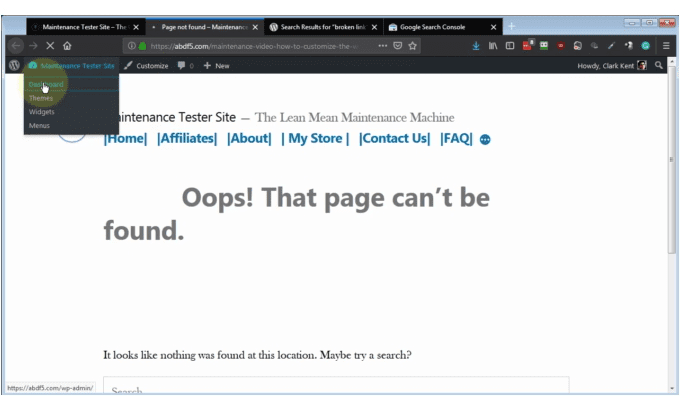Show sidebars toolbar icon
The image size is (680, 396).
pos(510,46)
